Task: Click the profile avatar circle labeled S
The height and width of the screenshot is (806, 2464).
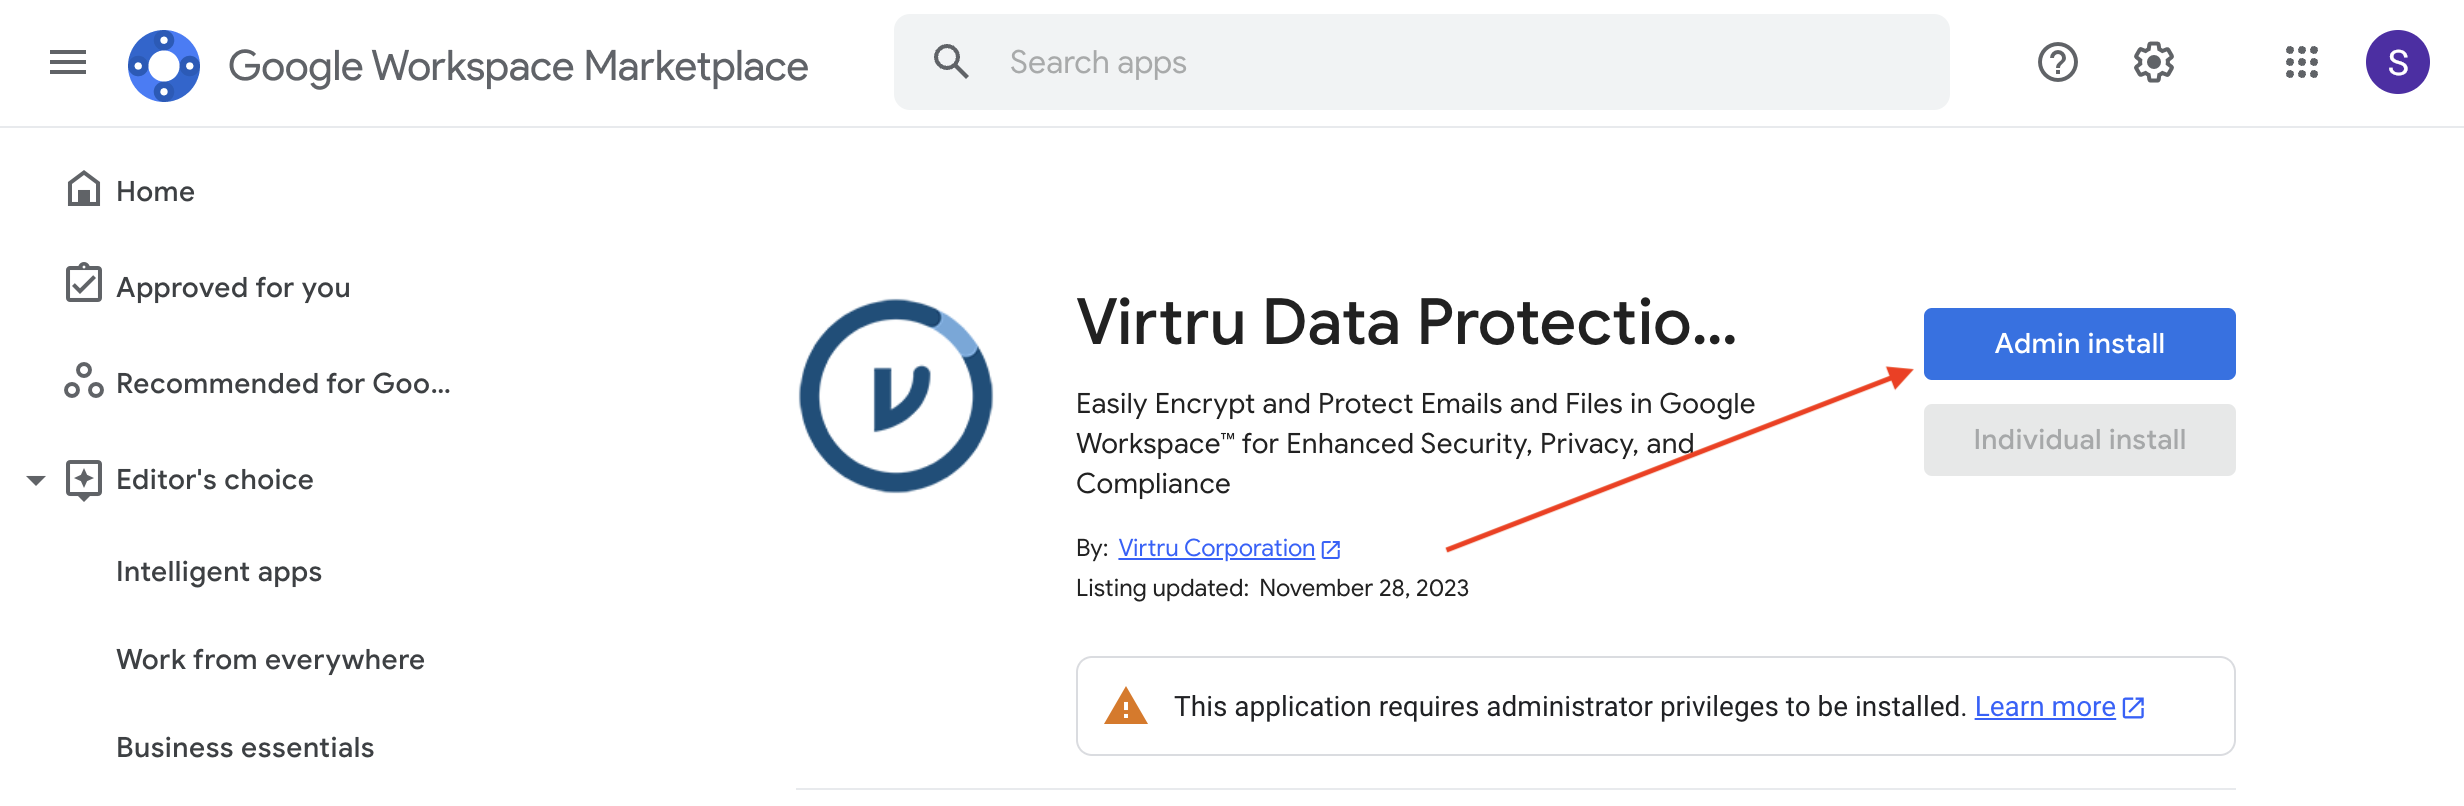Action: [2399, 62]
